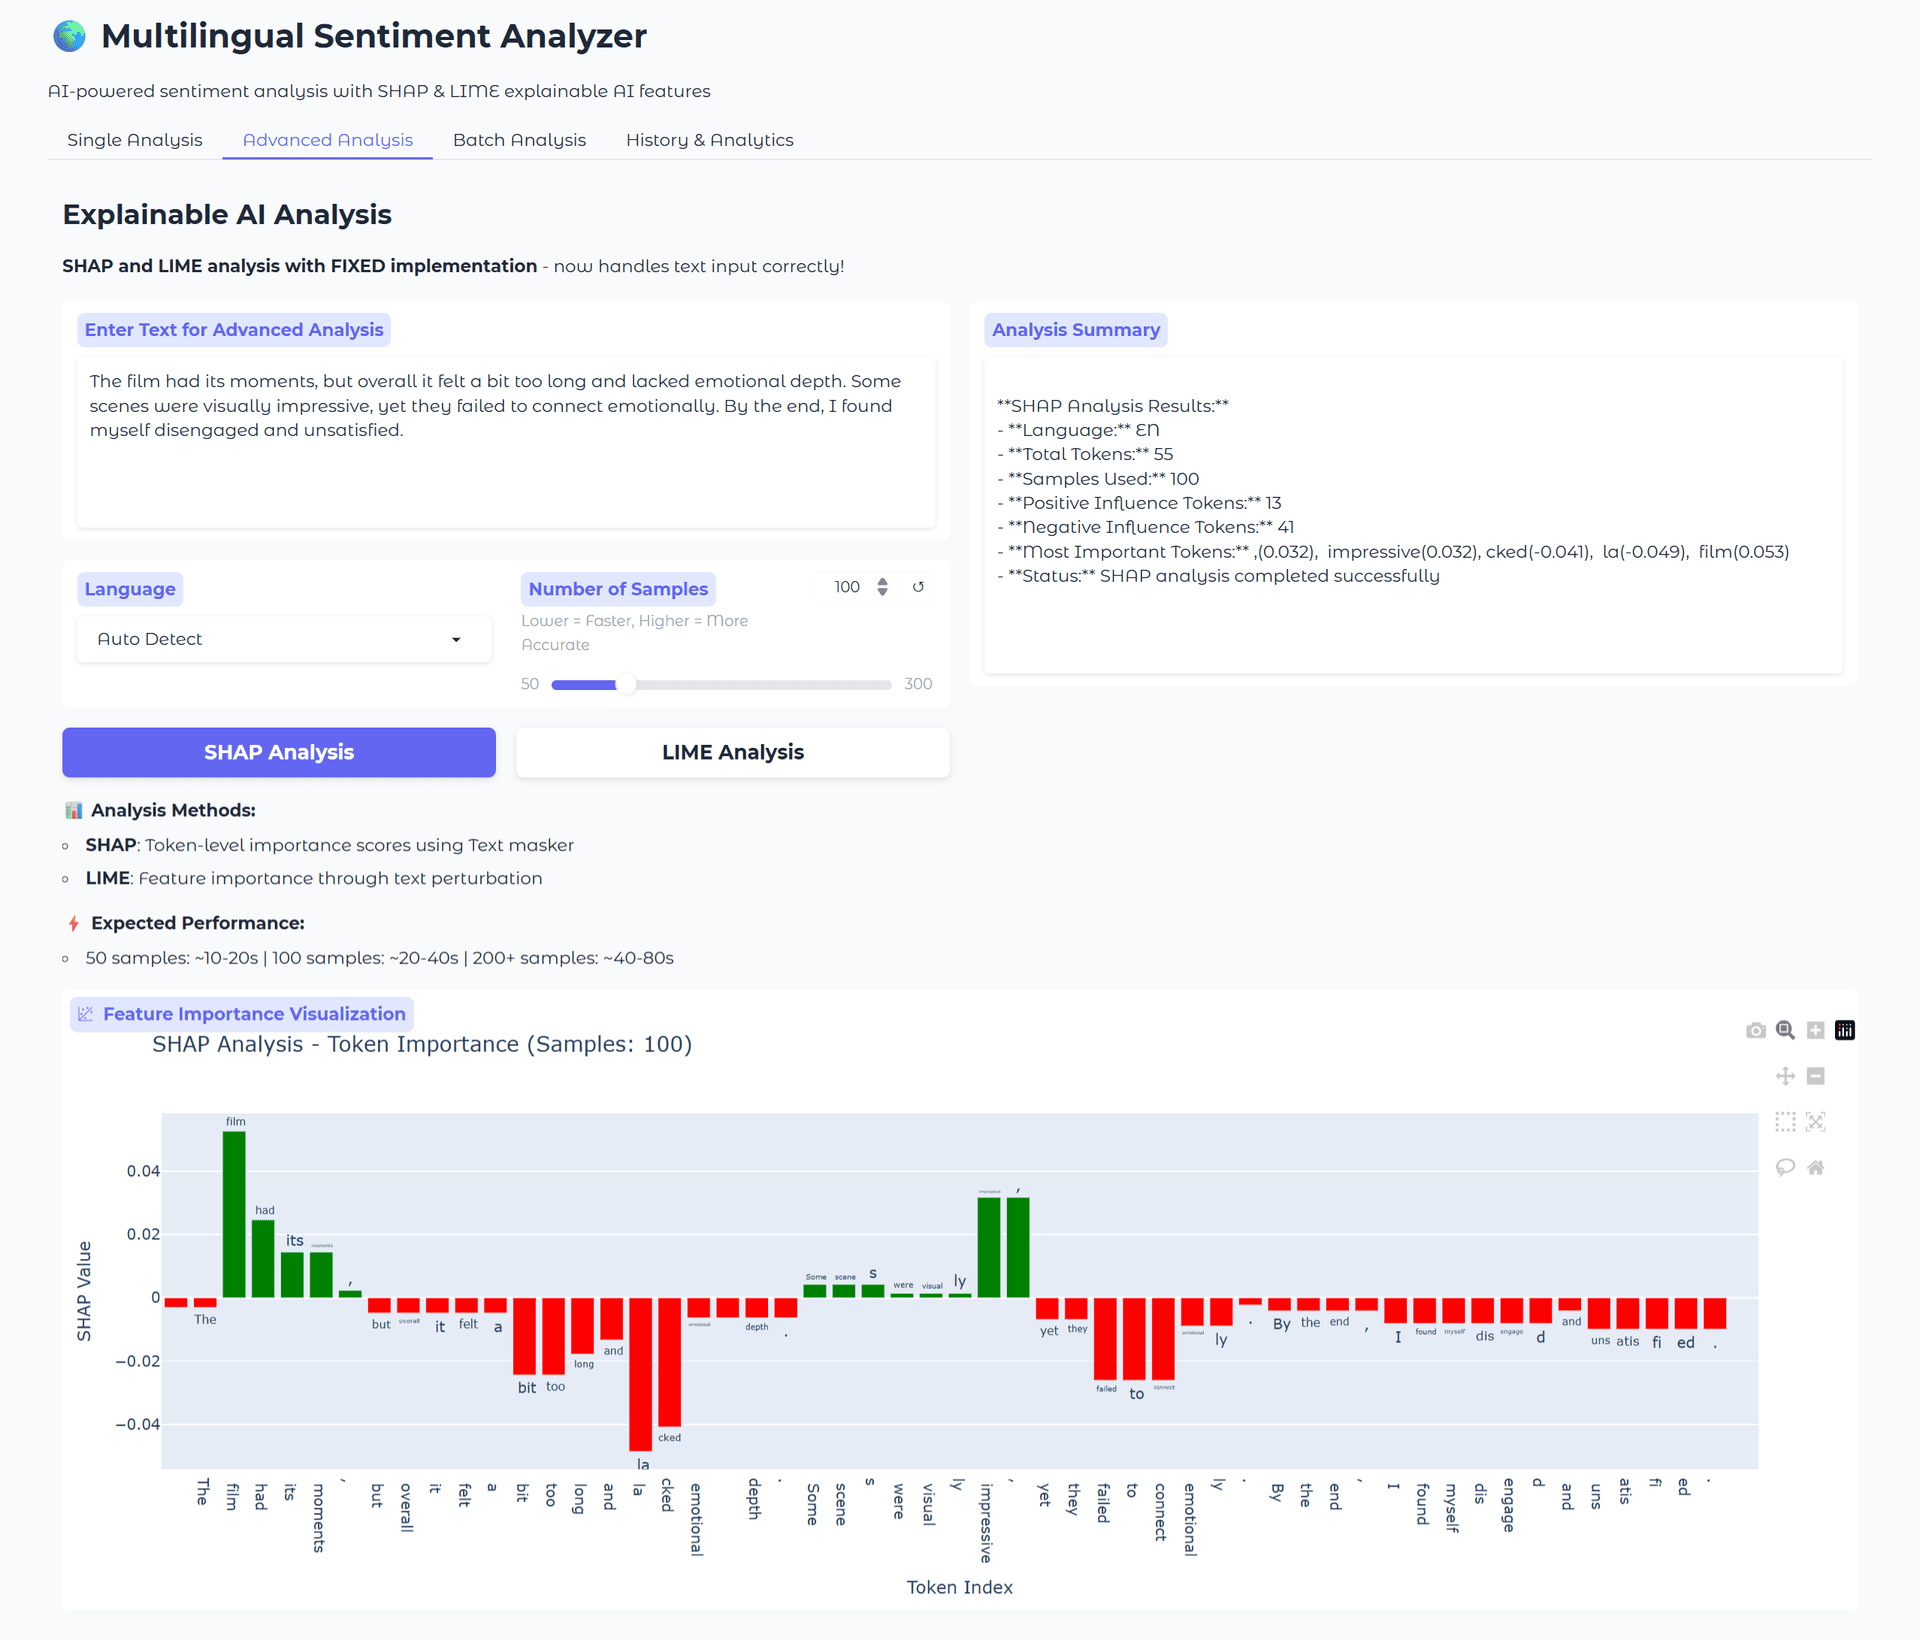Click into the advanced analysis text box
1920x1640 pixels.
click(506, 442)
